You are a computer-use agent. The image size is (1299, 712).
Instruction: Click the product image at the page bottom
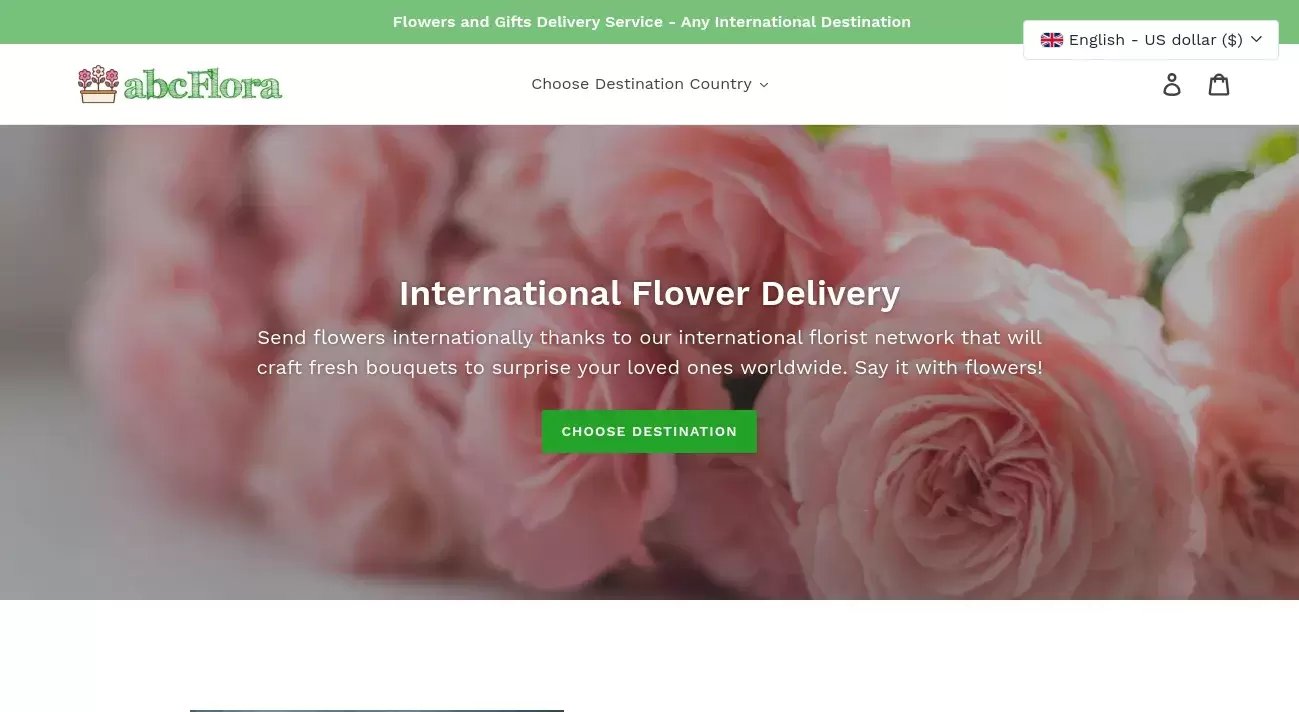(x=376, y=710)
